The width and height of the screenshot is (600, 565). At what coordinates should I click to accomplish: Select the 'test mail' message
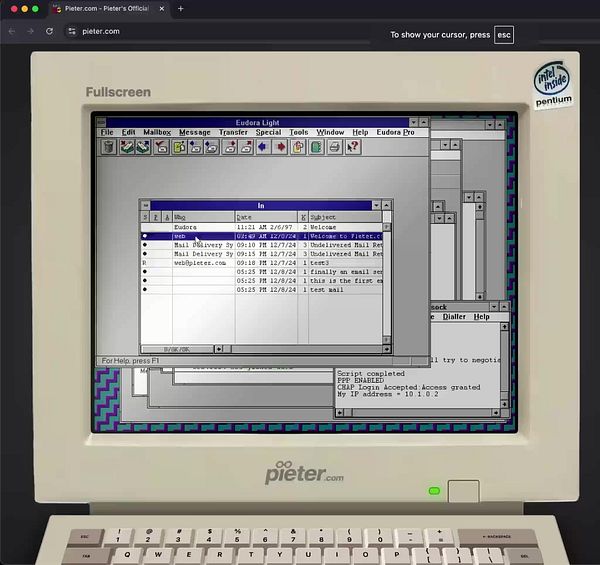pos(262,290)
